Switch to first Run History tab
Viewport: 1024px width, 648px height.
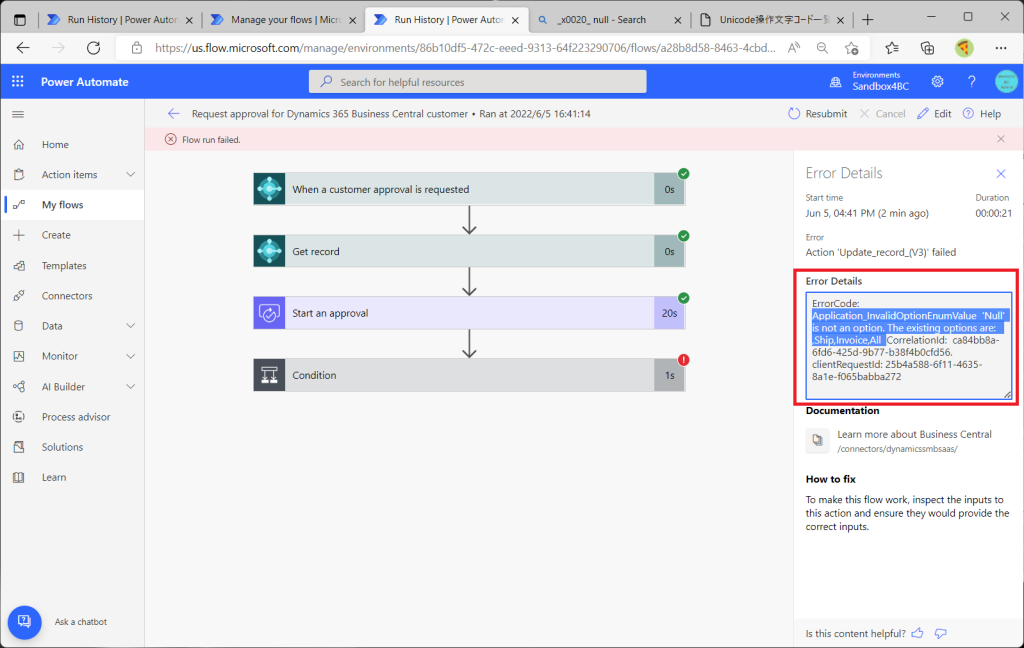tap(120, 20)
